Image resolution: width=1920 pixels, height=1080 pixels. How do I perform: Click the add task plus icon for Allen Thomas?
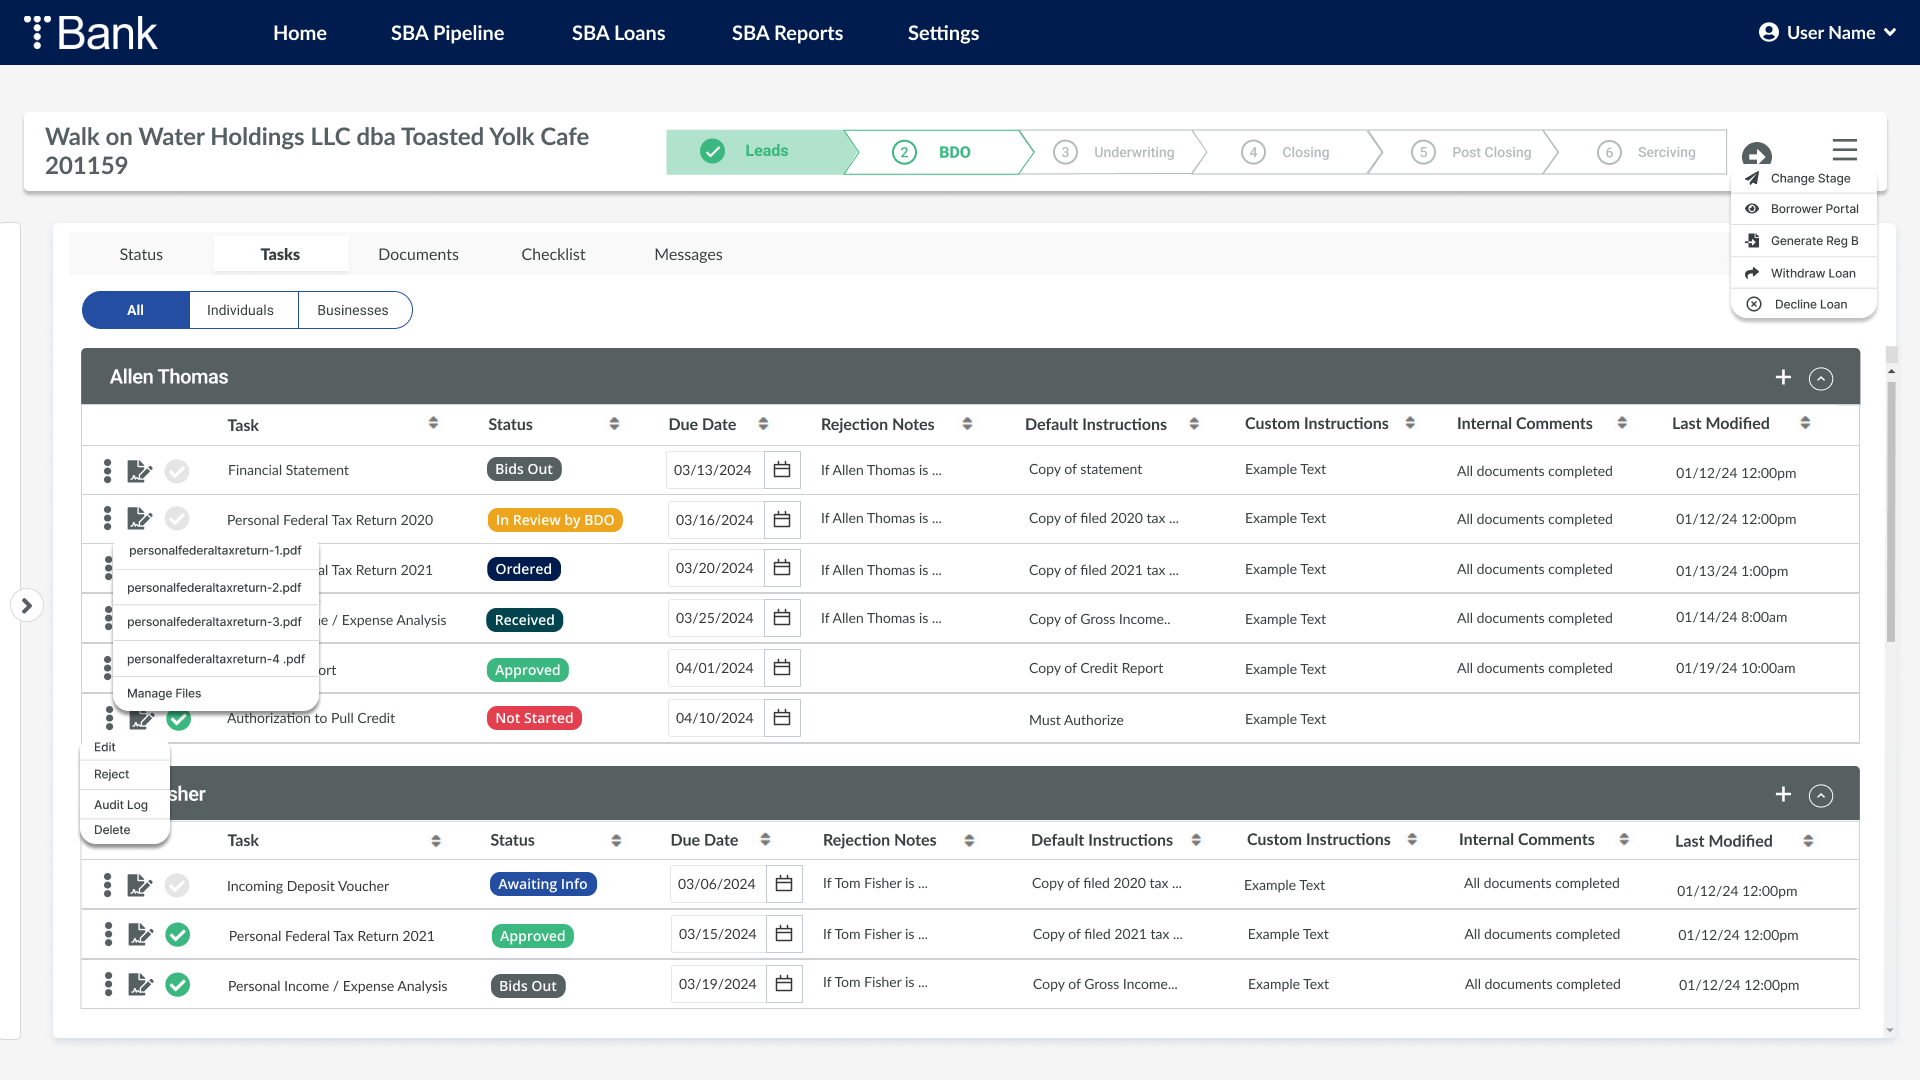pos(1783,377)
